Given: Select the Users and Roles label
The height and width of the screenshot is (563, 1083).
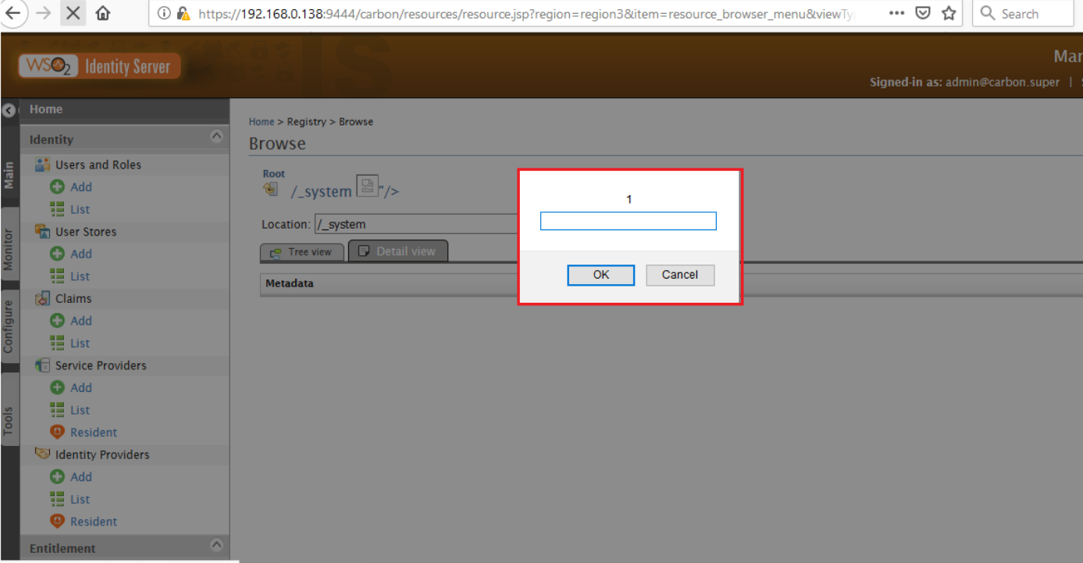Looking at the screenshot, I should 98,165.
